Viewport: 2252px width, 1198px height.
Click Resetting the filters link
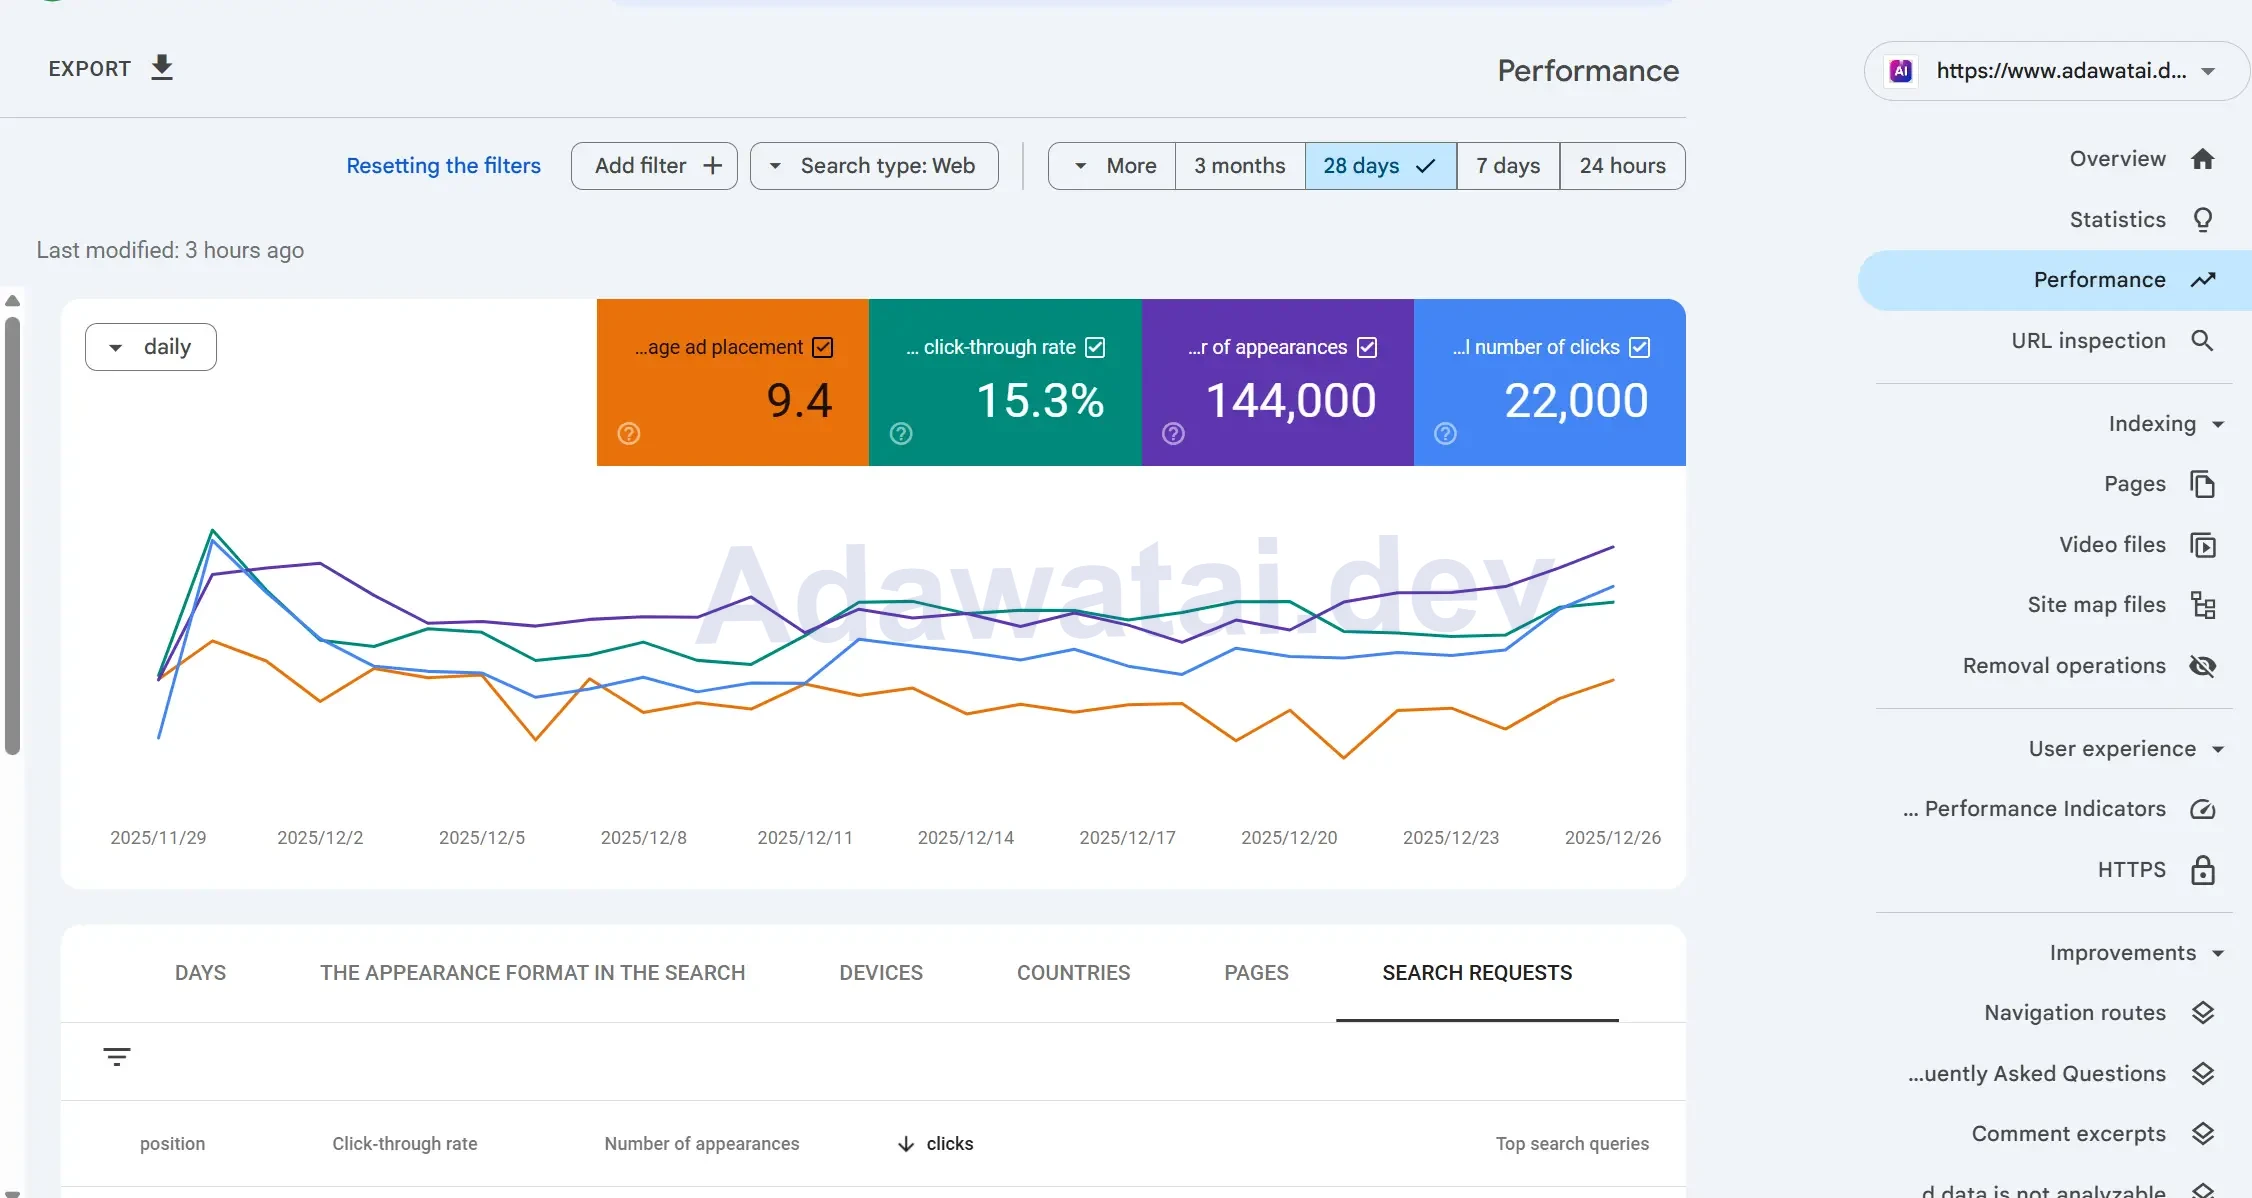pyautogui.click(x=443, y=166)
